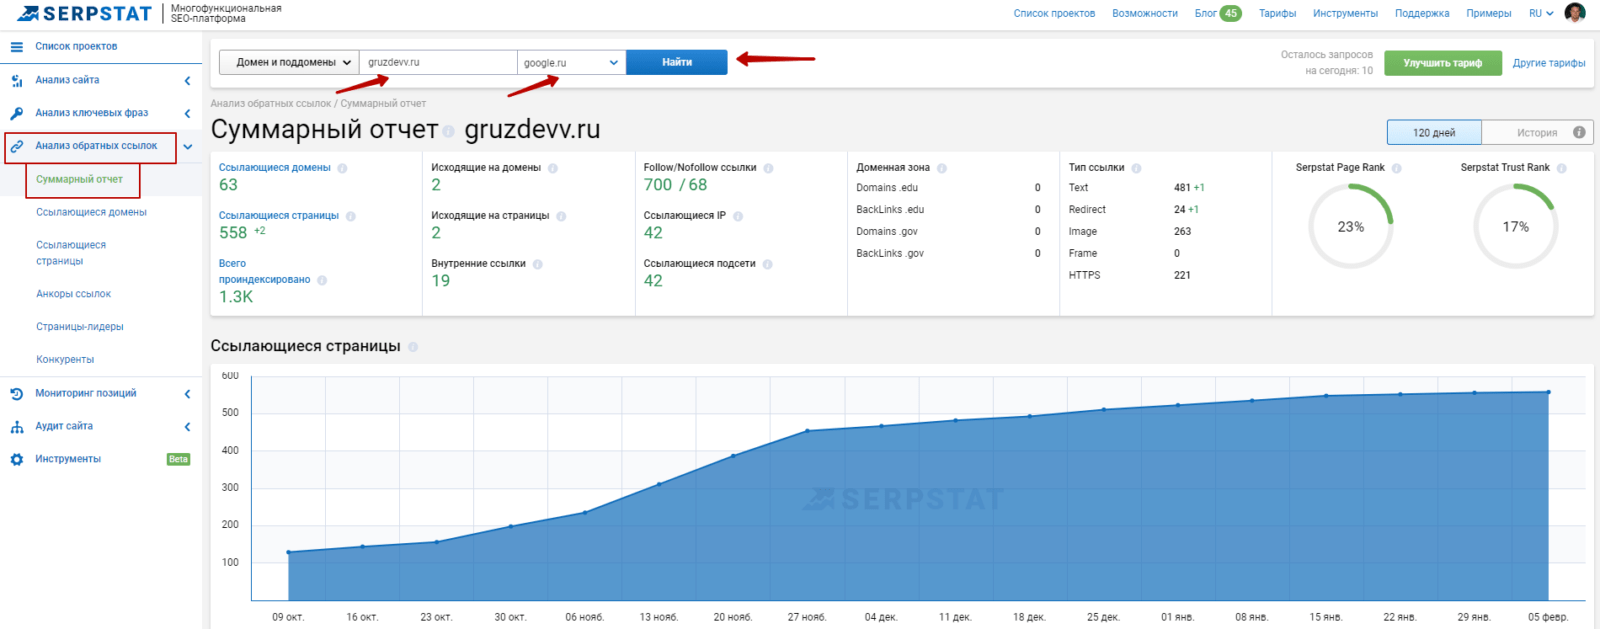Click the 05 февр. data point on chart
Screen dimensions: 1600x629
1549,392
